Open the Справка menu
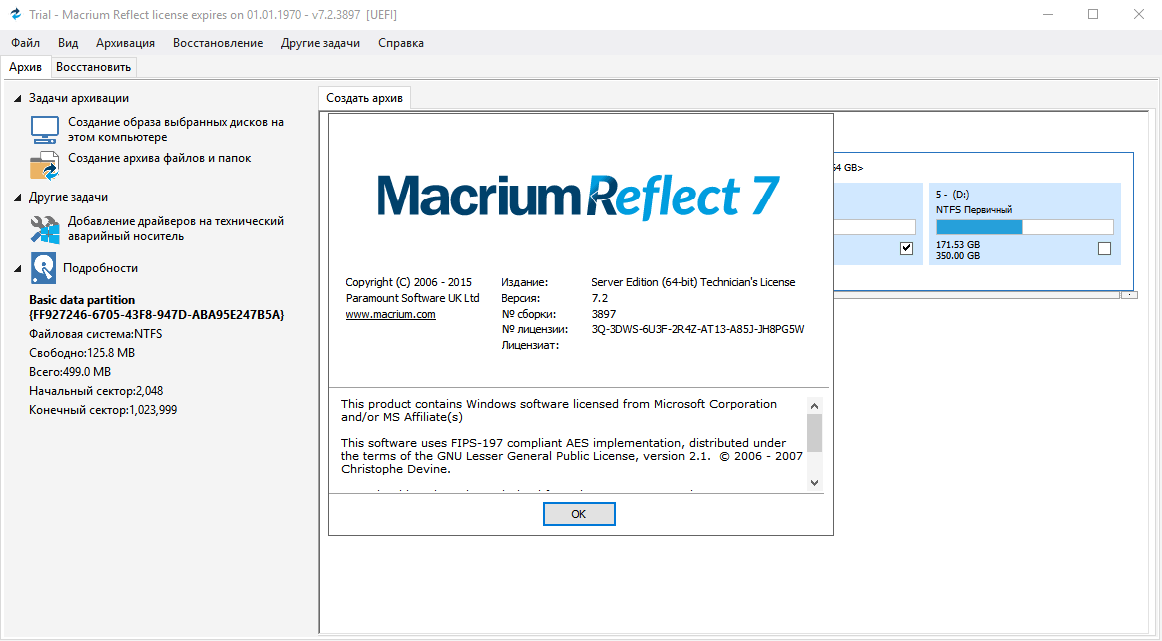Screen dimensions: 1162x641 click(x=400, y=43)
